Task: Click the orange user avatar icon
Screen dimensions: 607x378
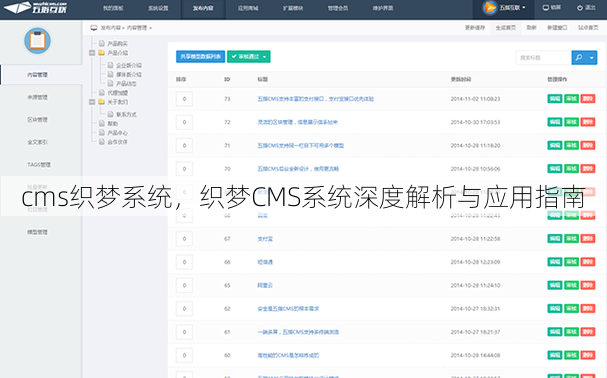Action: [x=490, y=7]
